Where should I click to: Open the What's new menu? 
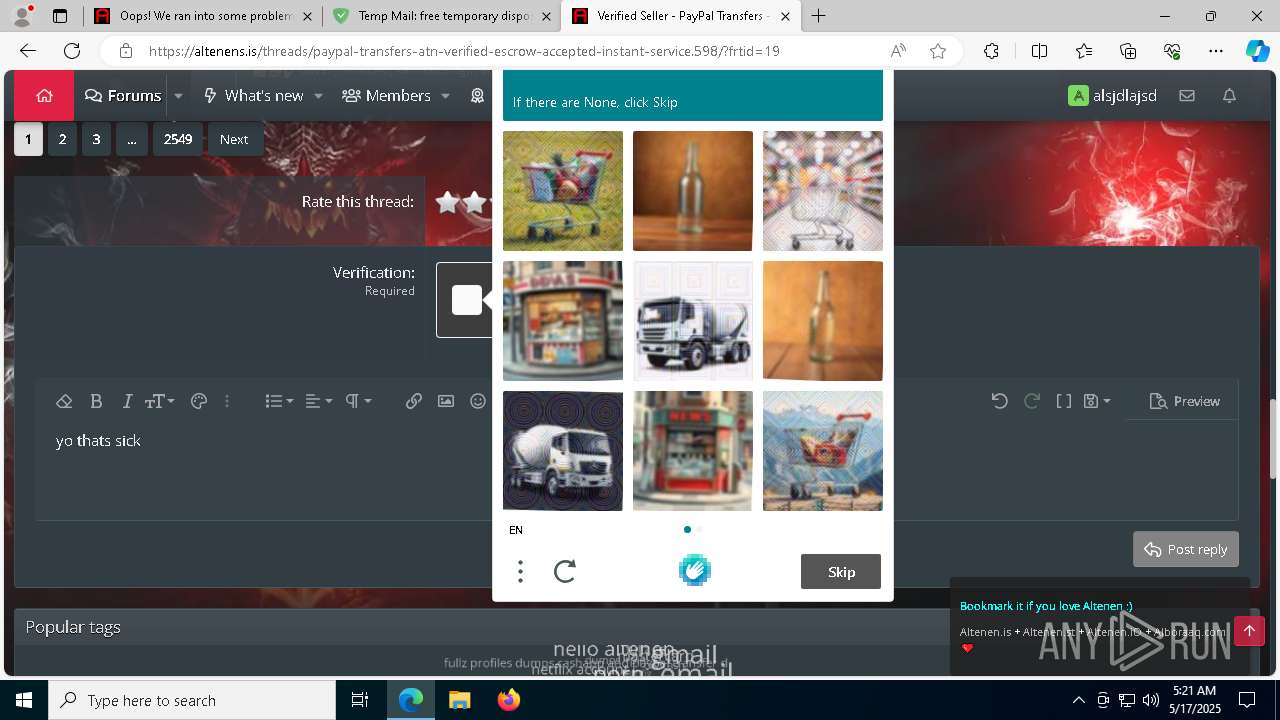(x=253, y=96)
